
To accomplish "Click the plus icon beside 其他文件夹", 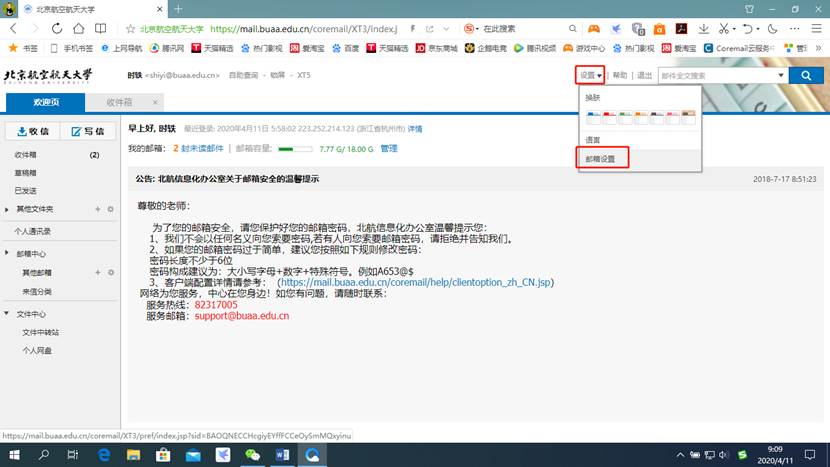I will tap(97, 209).
